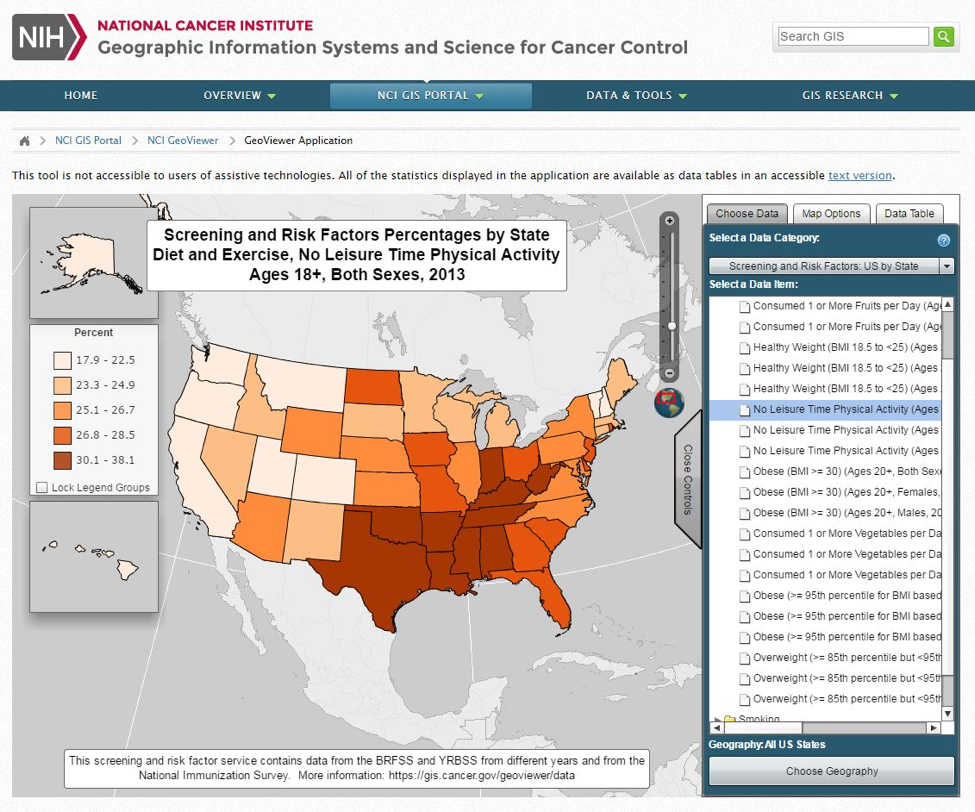975x812 pixels.
Task: Switch to the Data Table tab
Action: click(x=909, y=213)
